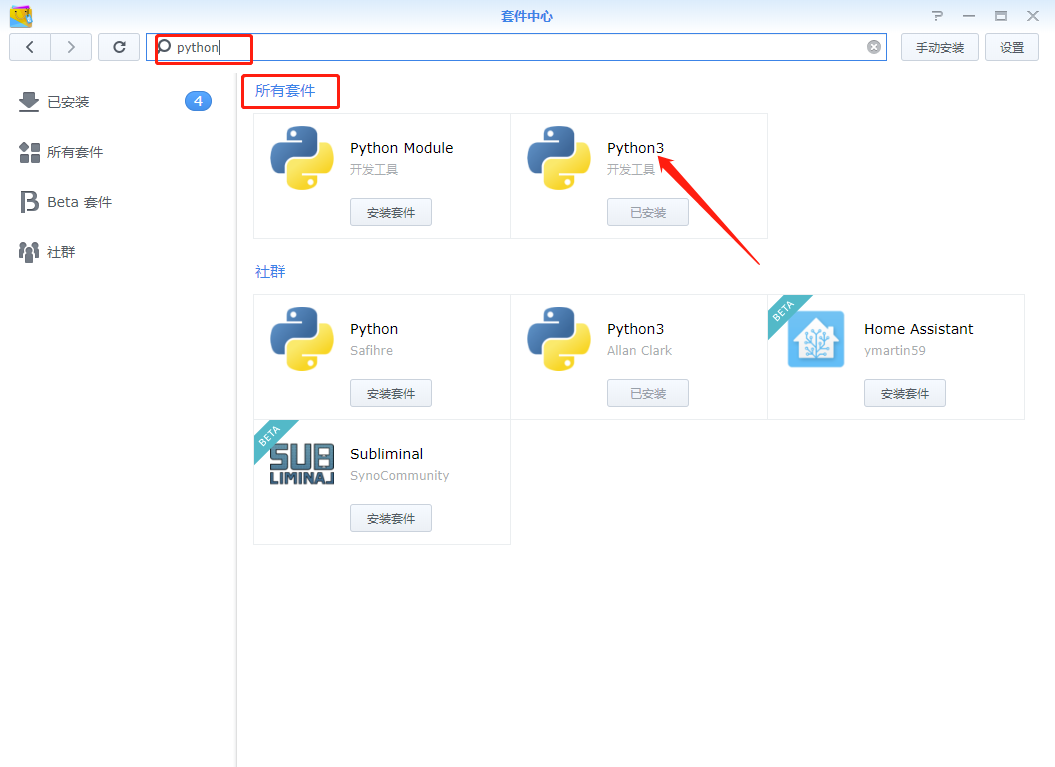The width and height of the screenshot is (1055, 767).
Task: Open the Python3 title above 开发工具
Action: 635,148
